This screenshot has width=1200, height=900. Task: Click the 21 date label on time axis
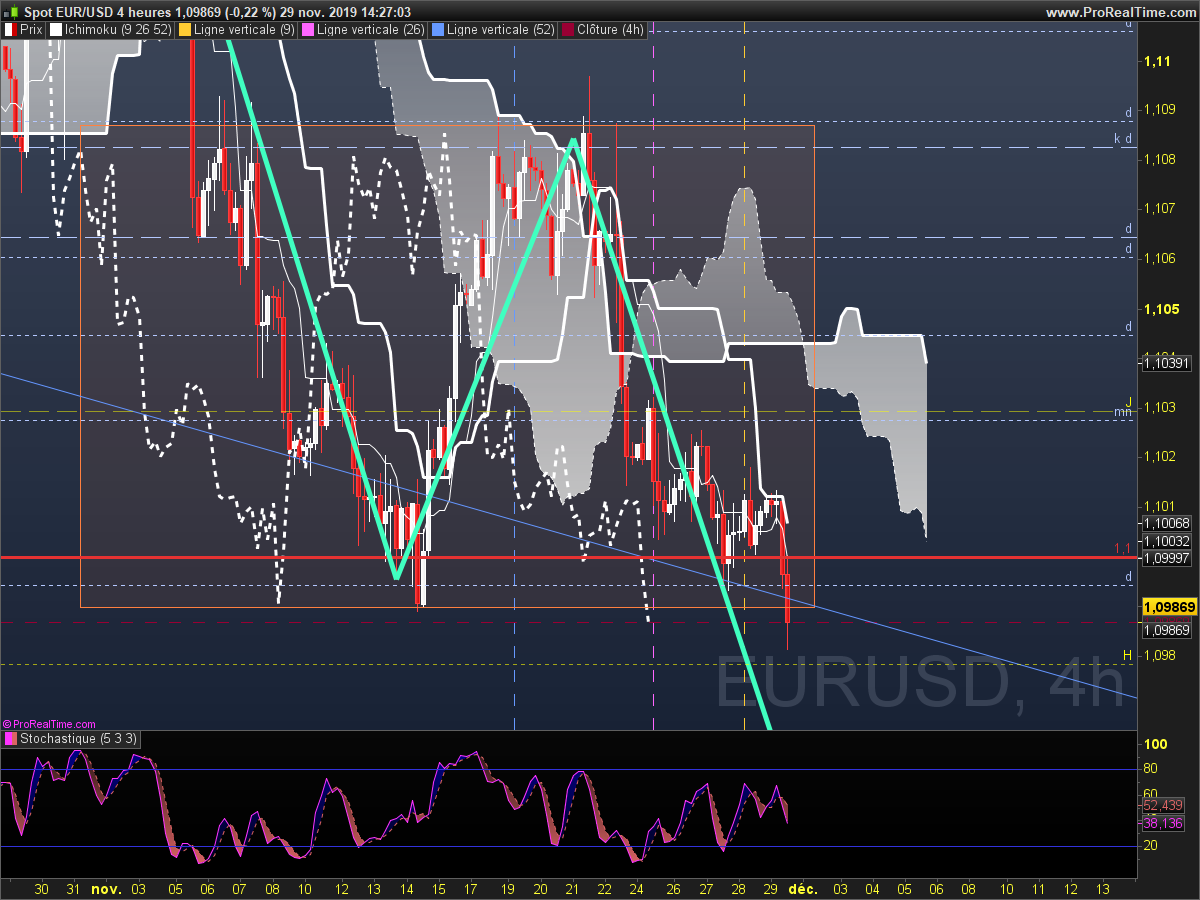pyautogui.click(x=573, y=888)
